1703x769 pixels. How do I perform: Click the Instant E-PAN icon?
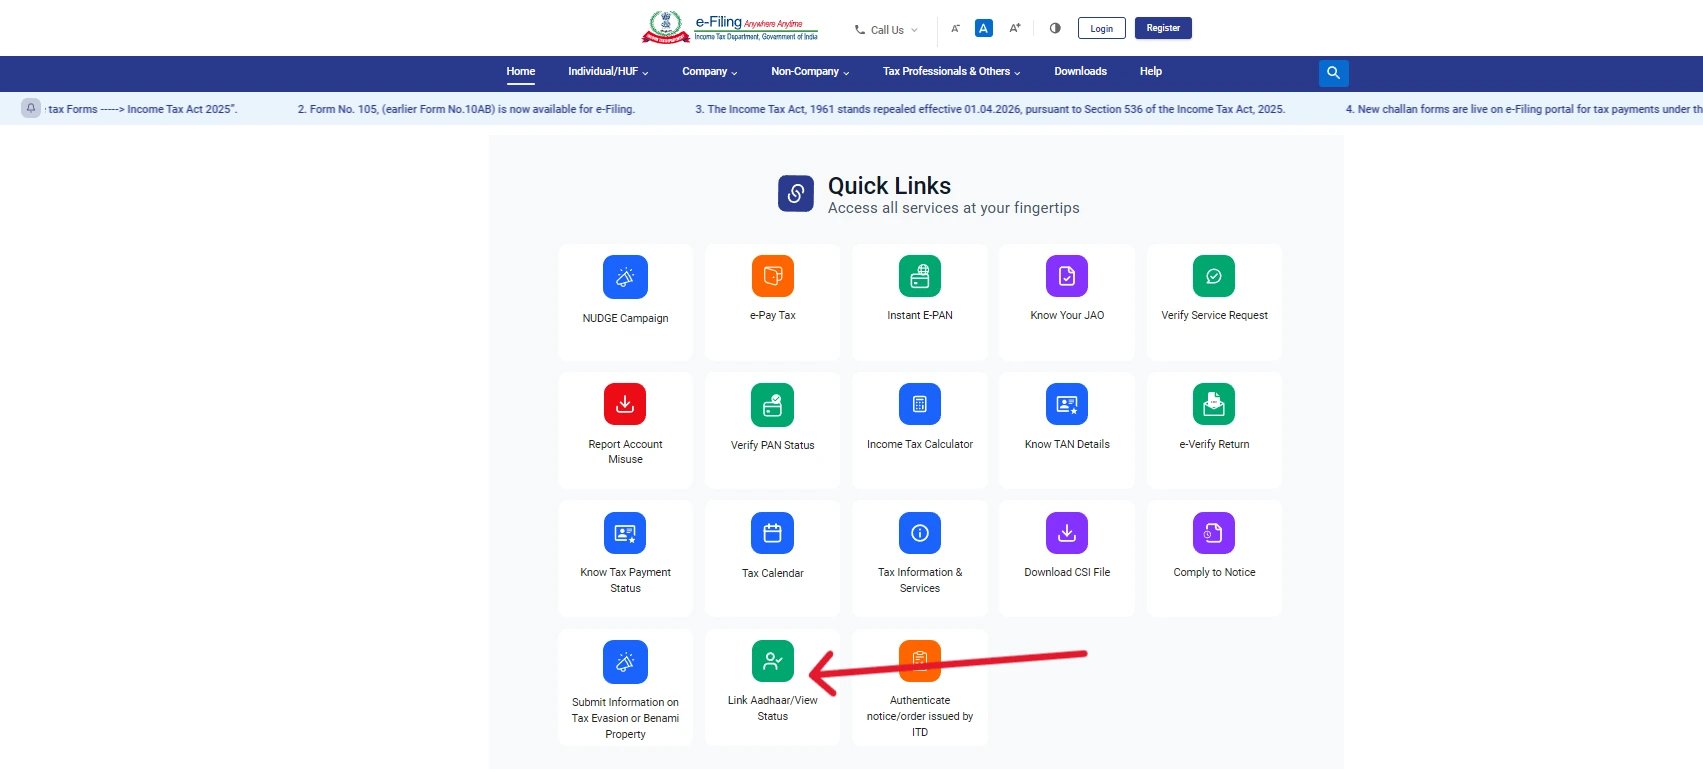pyautogui.click(x=920, y=276)
